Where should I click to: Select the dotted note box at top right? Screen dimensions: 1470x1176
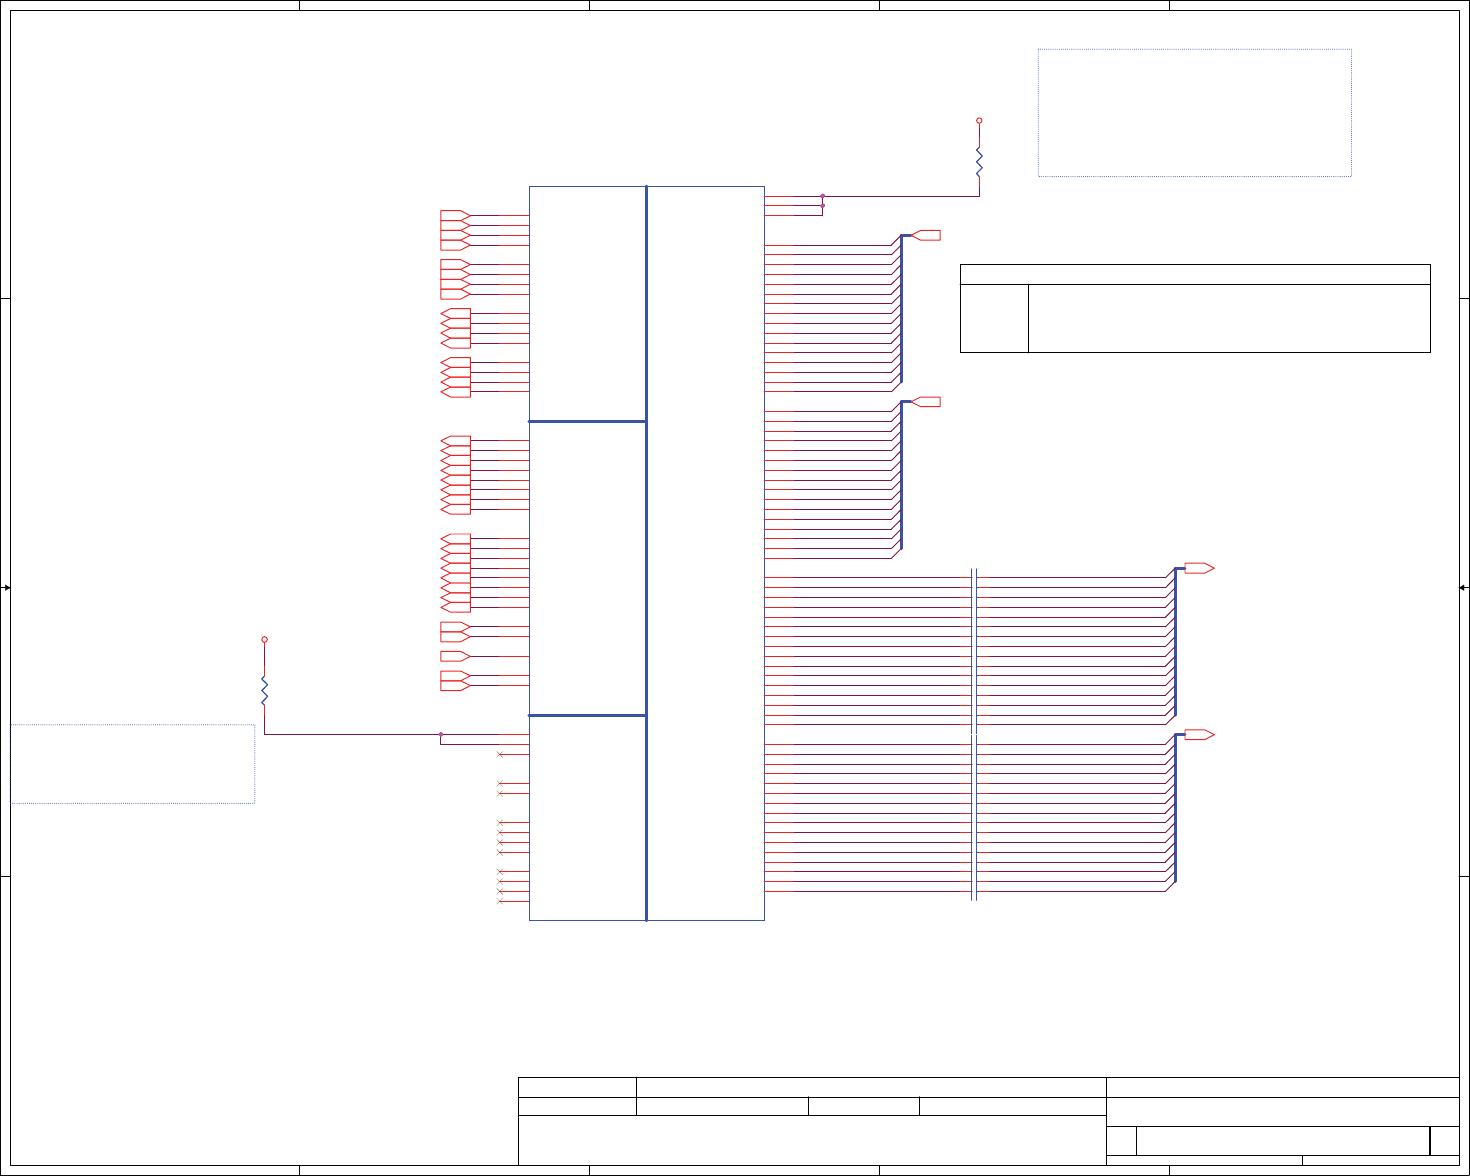1195,113
